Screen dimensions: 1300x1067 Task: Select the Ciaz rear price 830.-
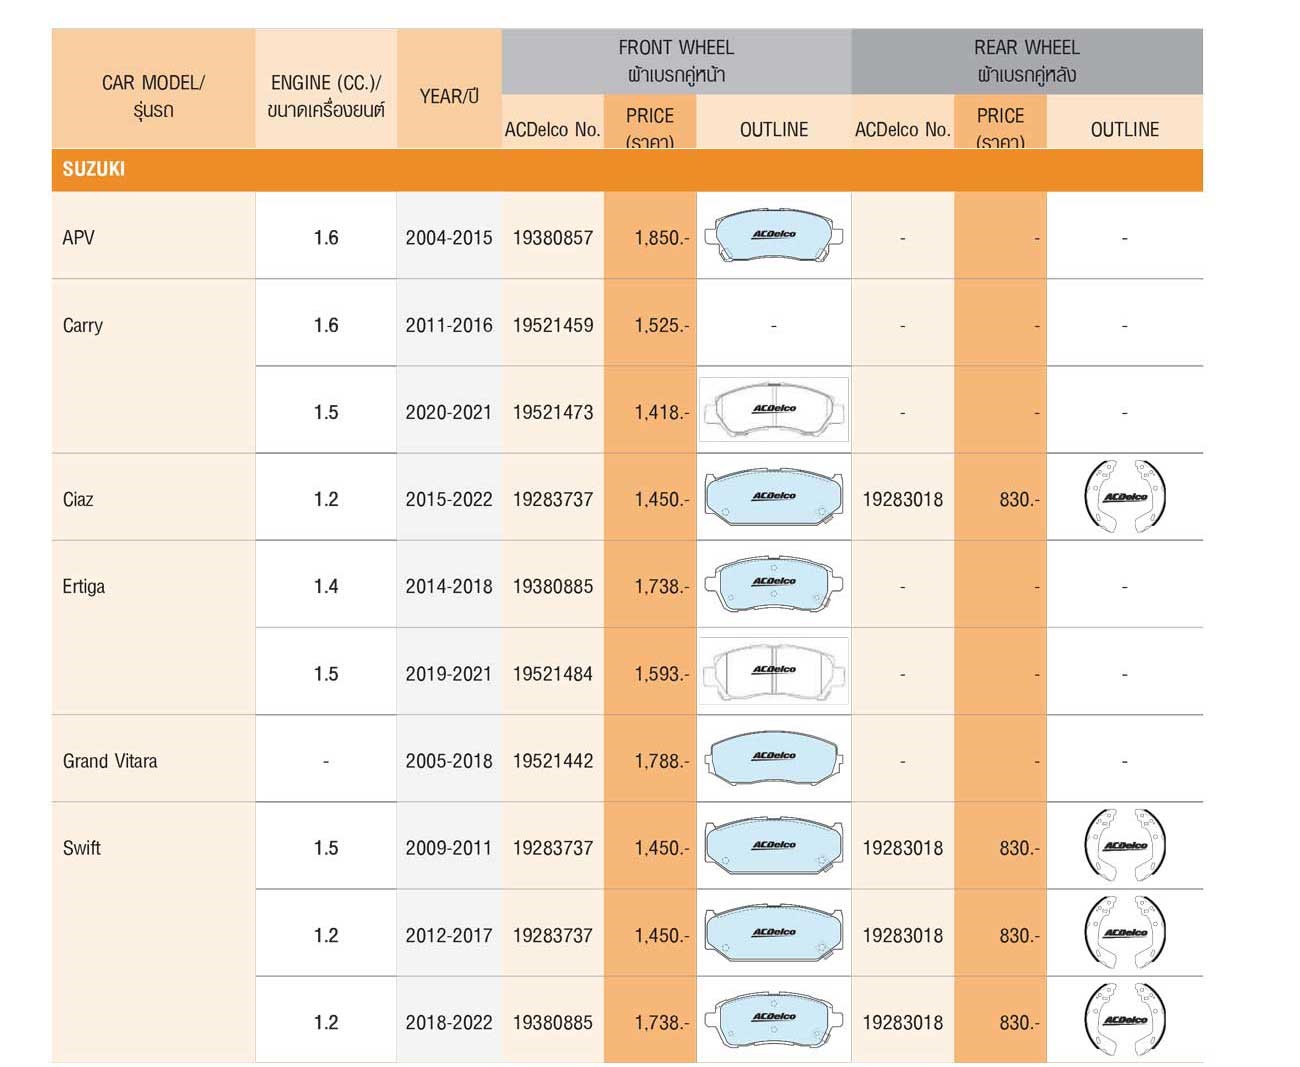tap(1019, 499)
